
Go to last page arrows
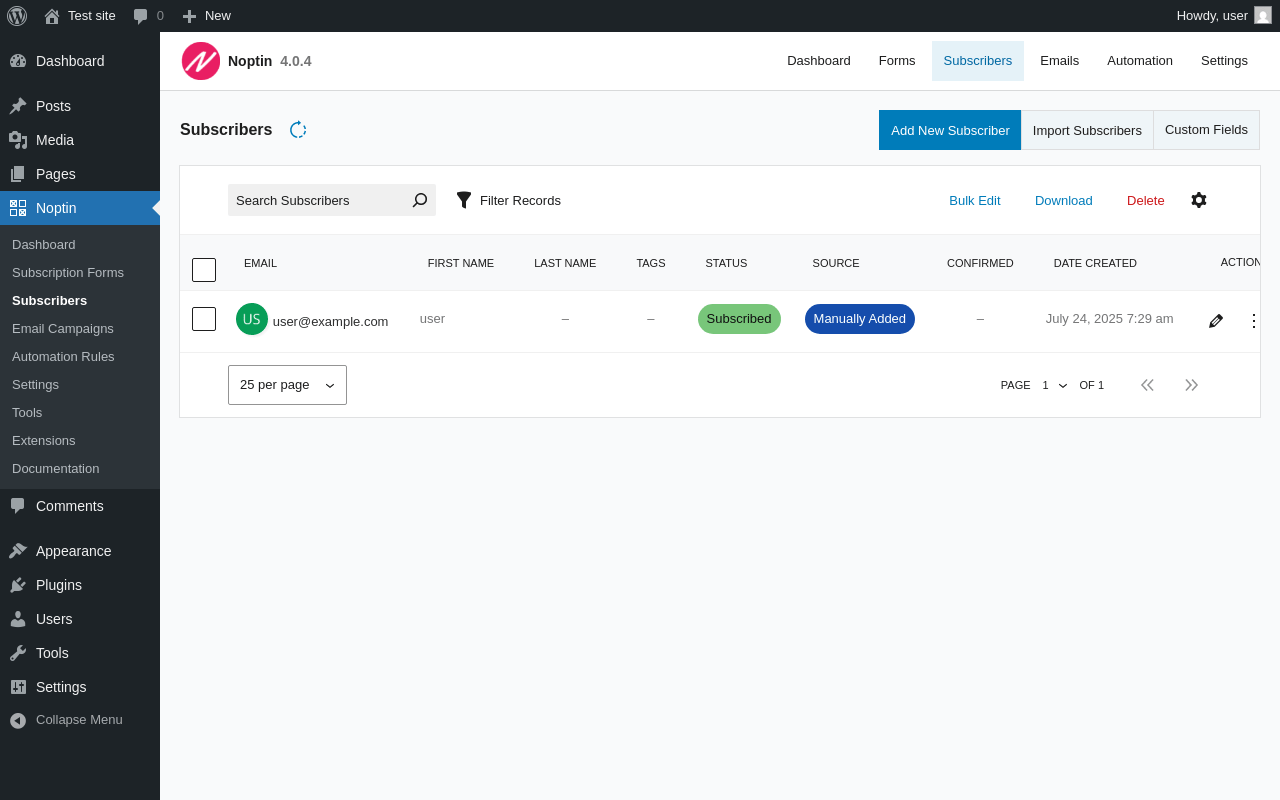point(1191,385)
